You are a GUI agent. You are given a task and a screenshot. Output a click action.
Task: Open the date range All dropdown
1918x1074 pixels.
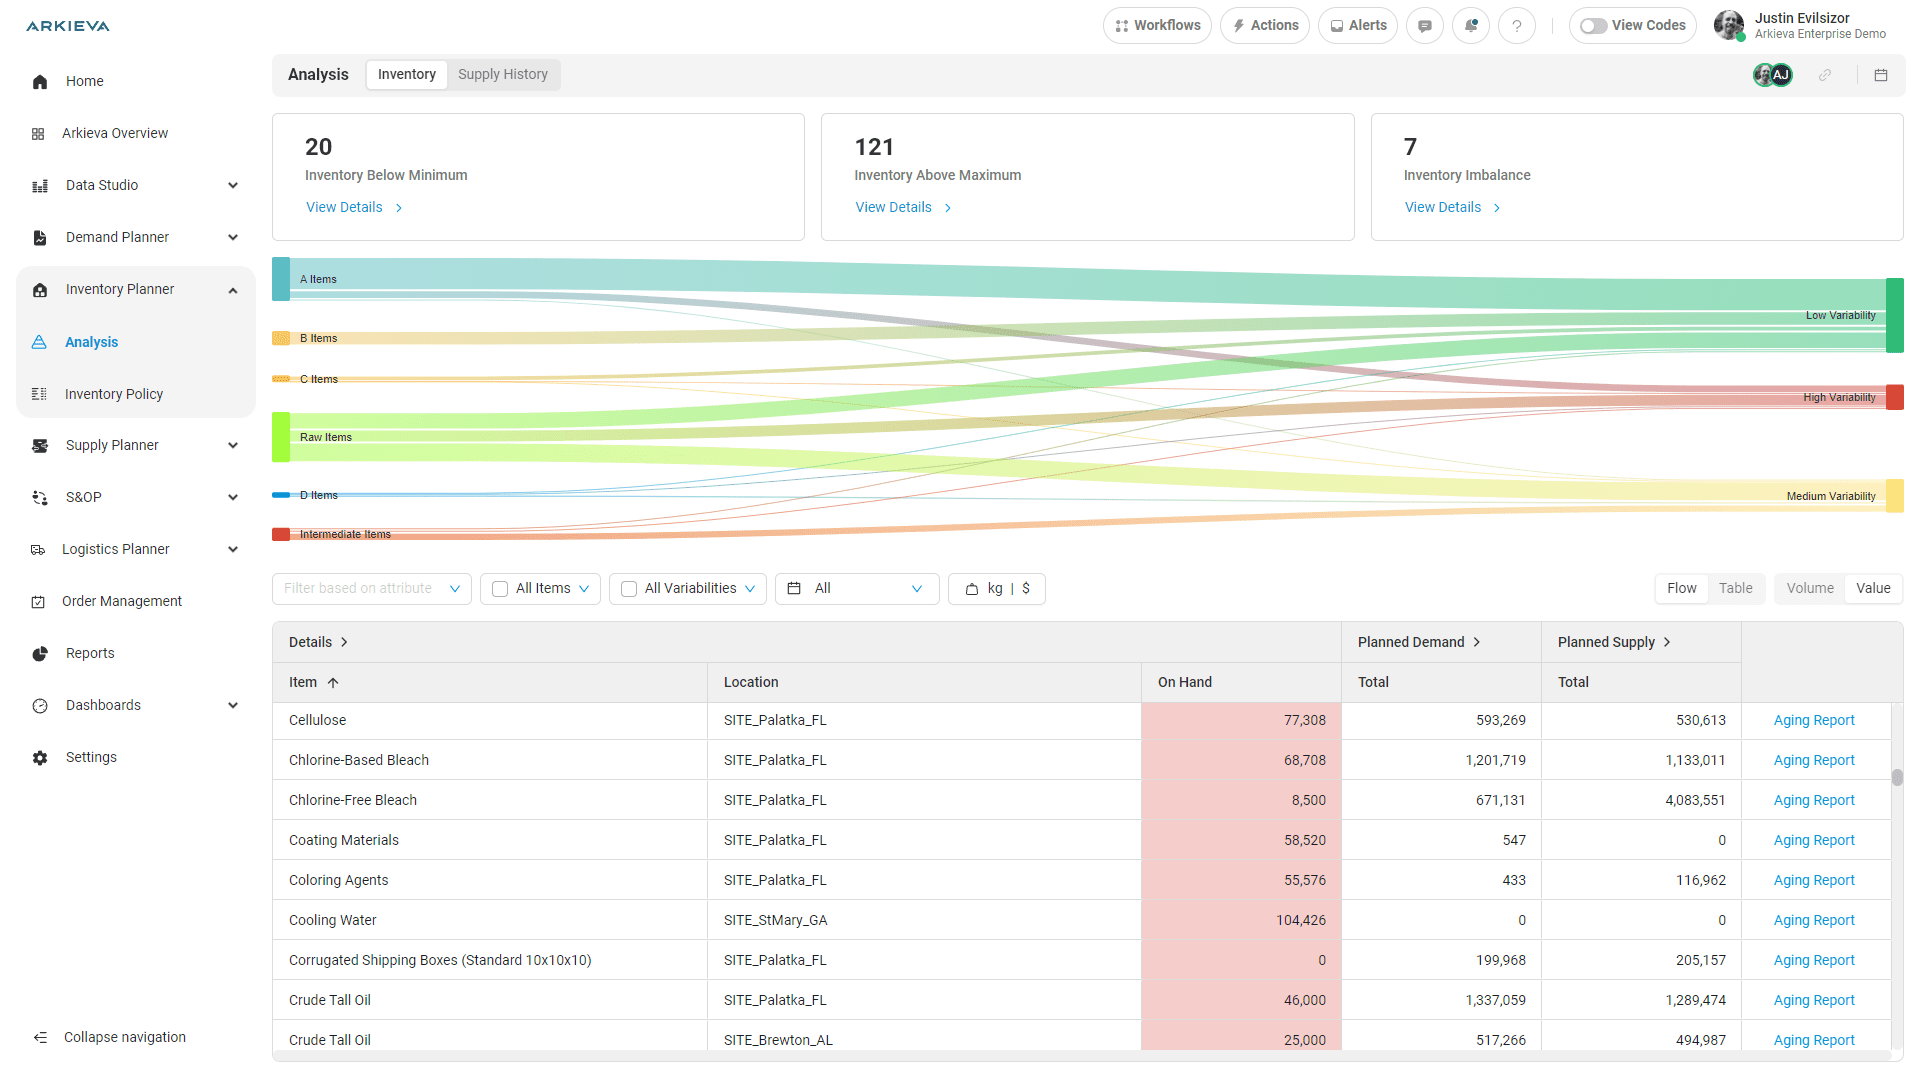(x=856, y=589)
